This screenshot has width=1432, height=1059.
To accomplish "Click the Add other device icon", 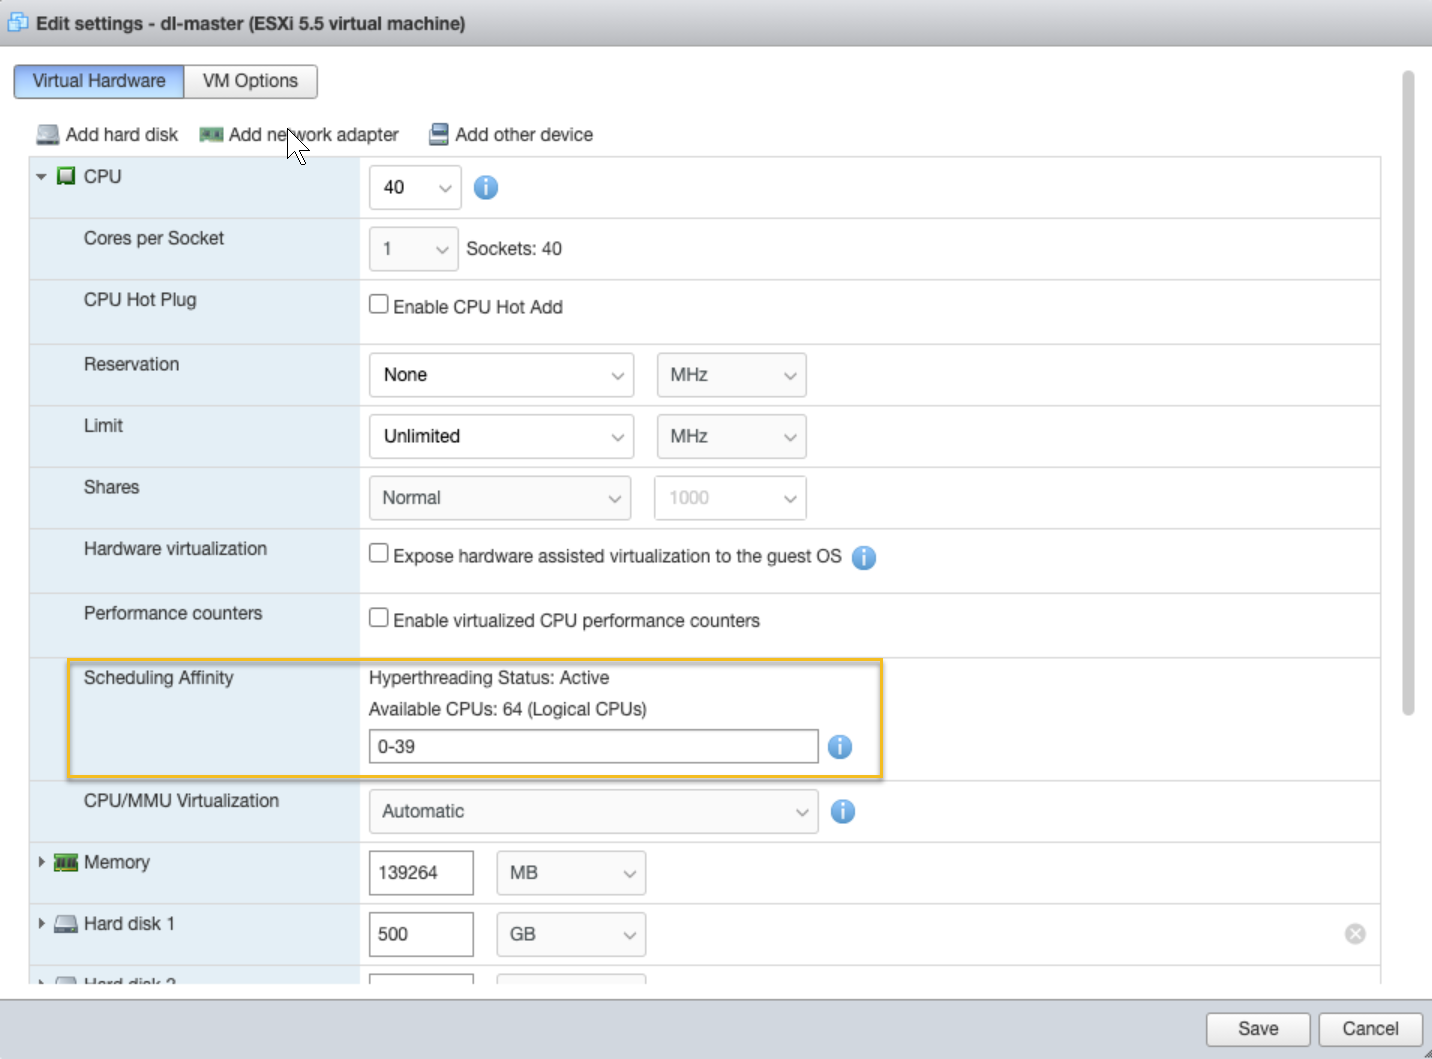I will click(x=438, y=135).
